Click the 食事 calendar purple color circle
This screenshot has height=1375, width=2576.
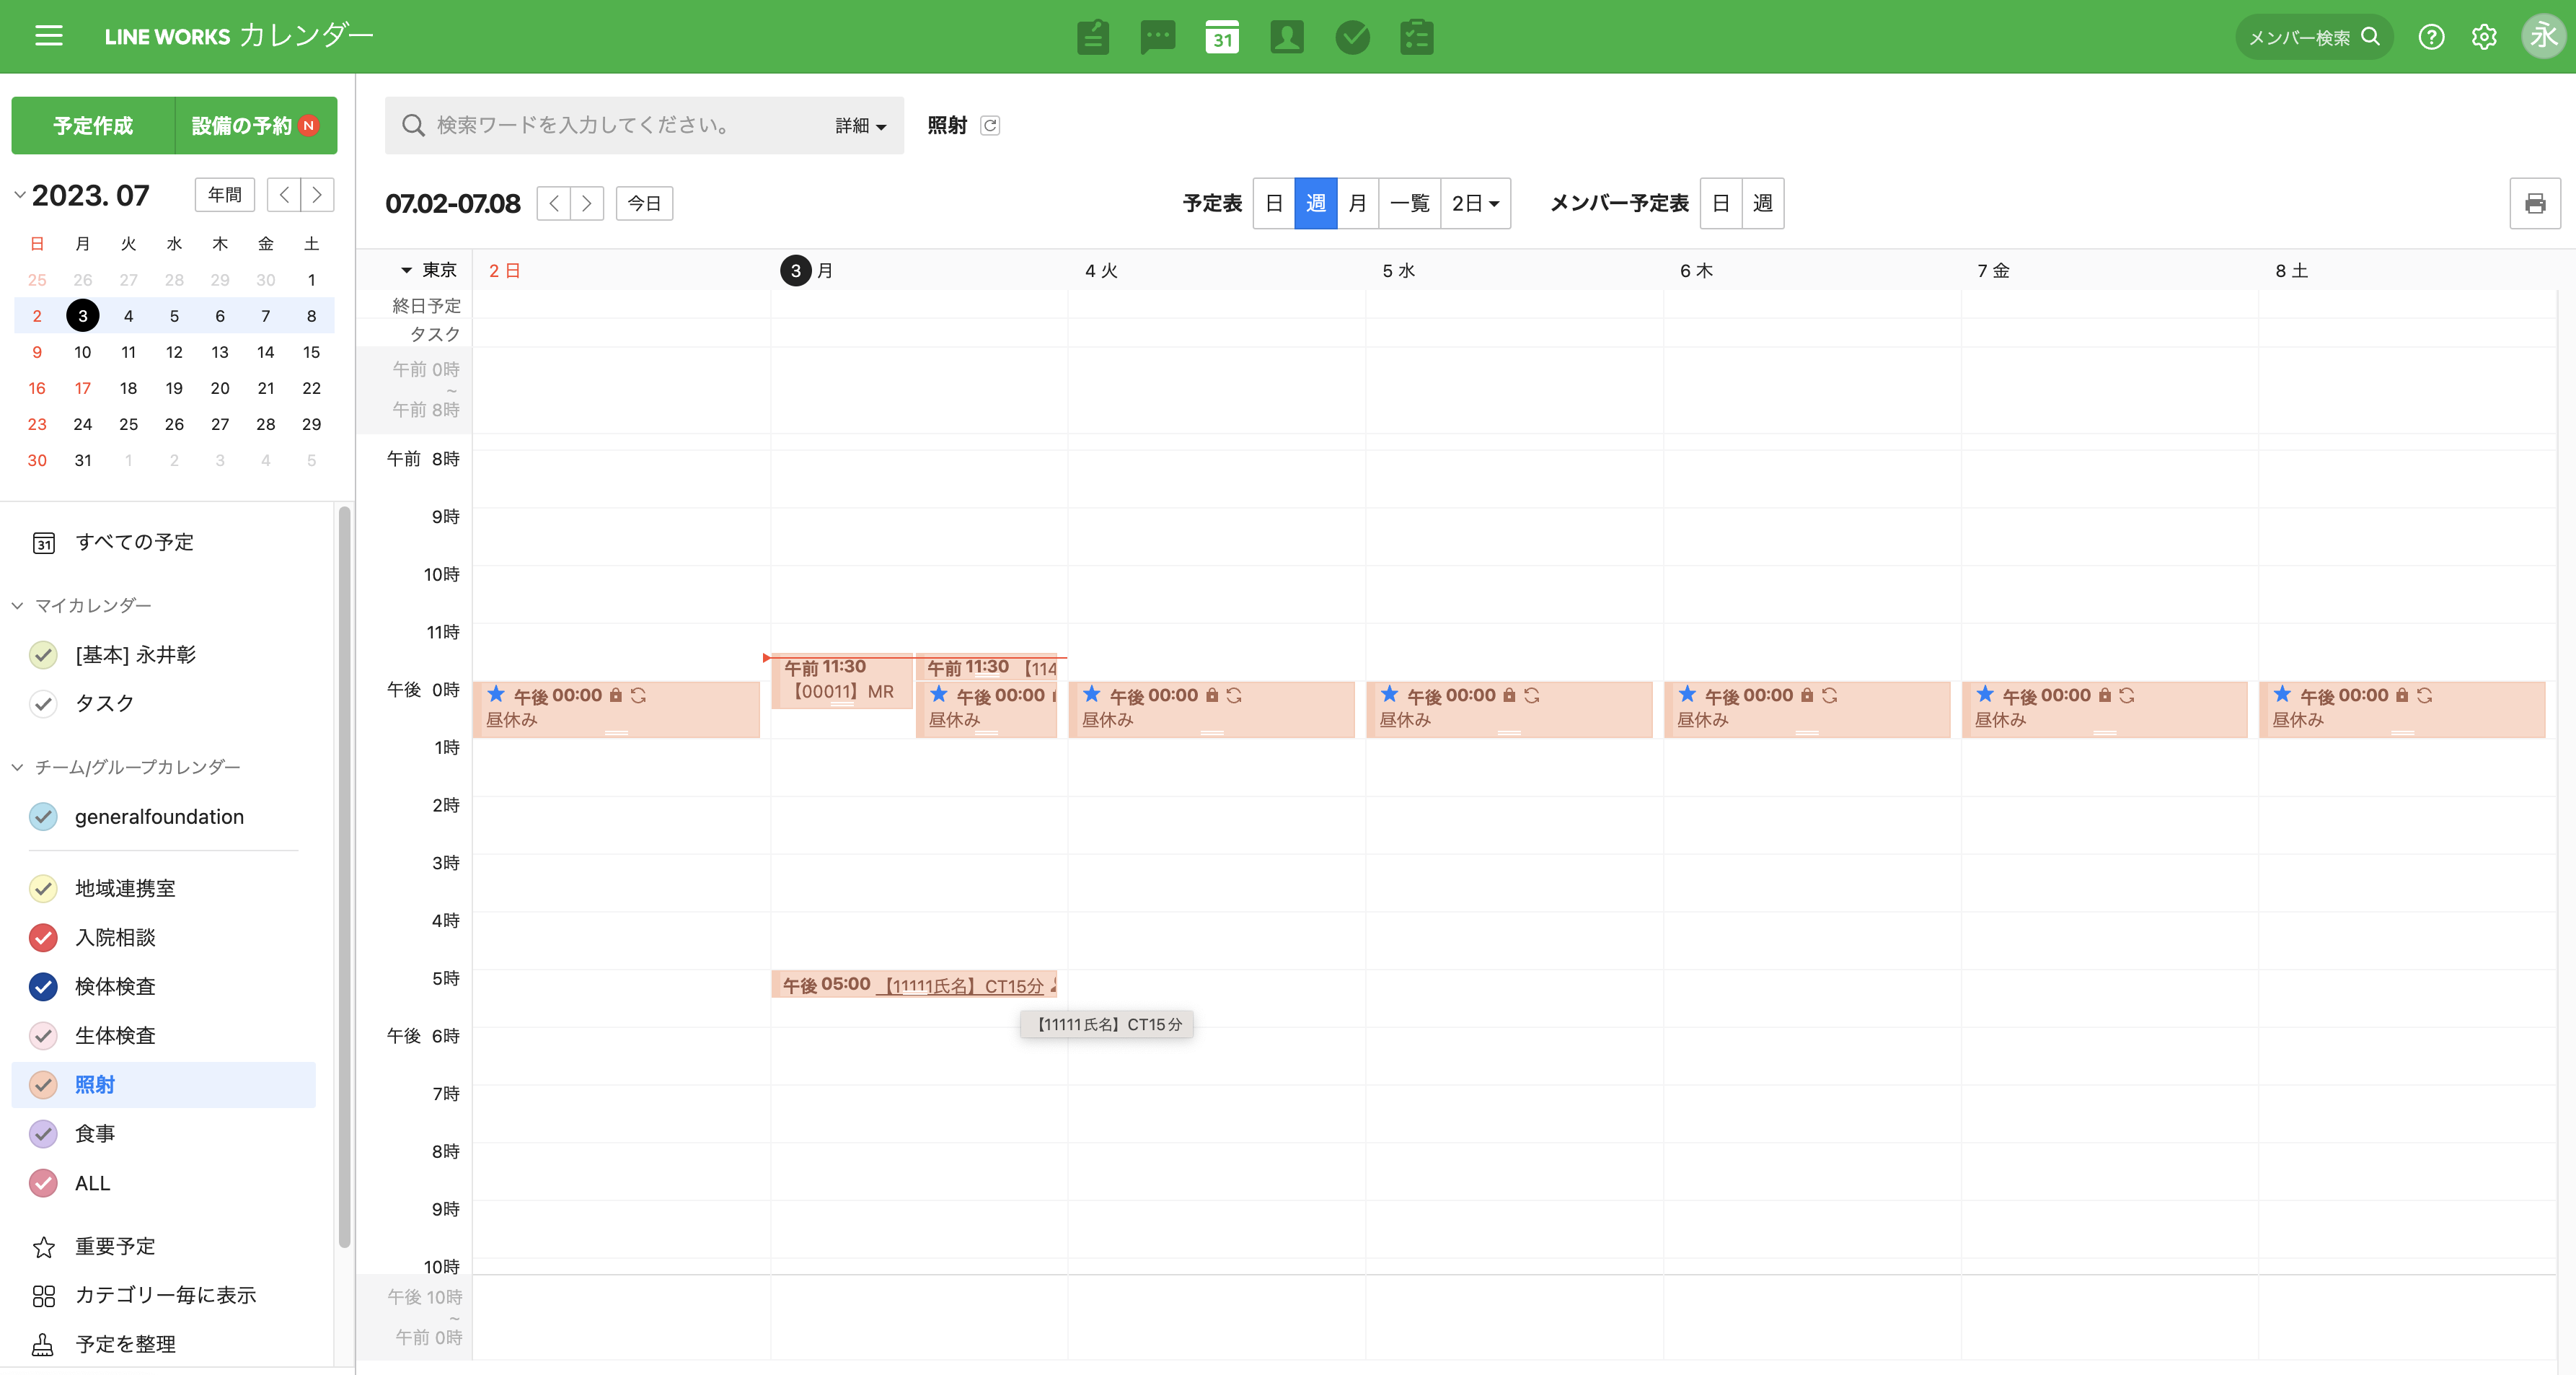coord(43,1134)
